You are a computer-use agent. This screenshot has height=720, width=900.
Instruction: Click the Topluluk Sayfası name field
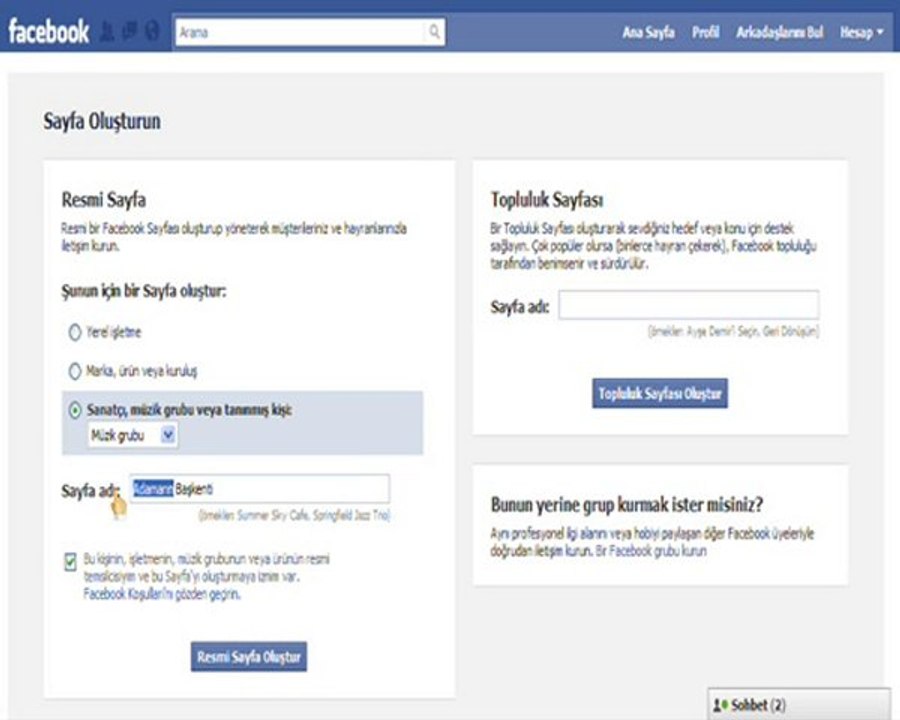point(689,305)
